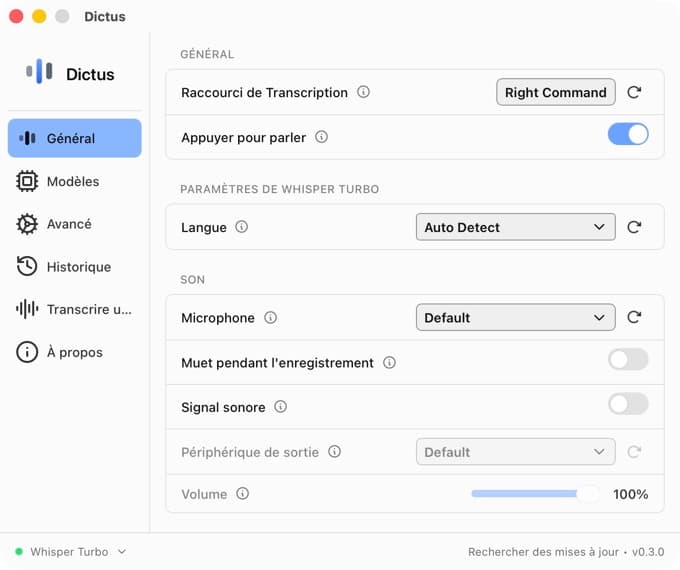Open the Historique sidebar tab
680x570 pixels.
click(75, 266)
